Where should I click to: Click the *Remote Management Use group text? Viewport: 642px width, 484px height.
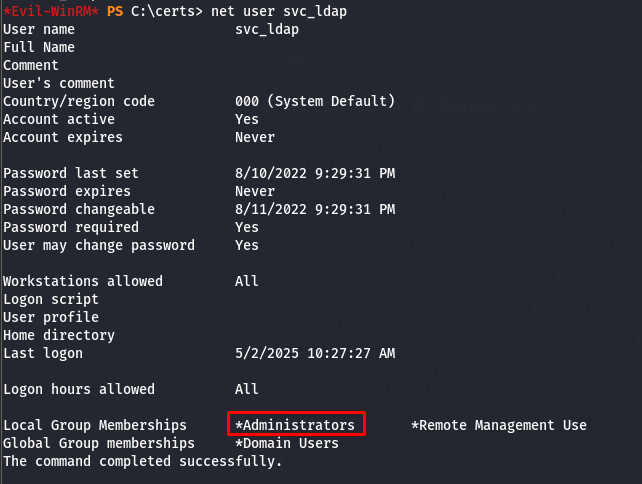tap(499, 425)
